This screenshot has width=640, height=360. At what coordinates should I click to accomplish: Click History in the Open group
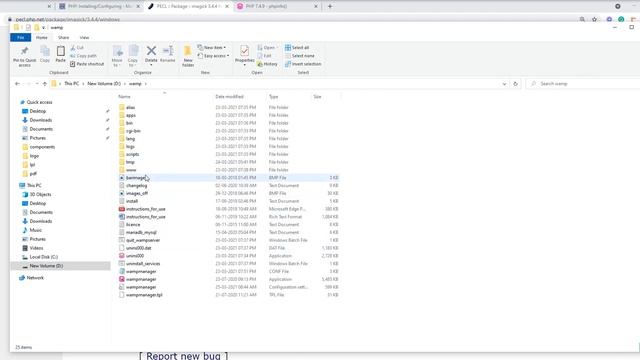pos(267,64)
